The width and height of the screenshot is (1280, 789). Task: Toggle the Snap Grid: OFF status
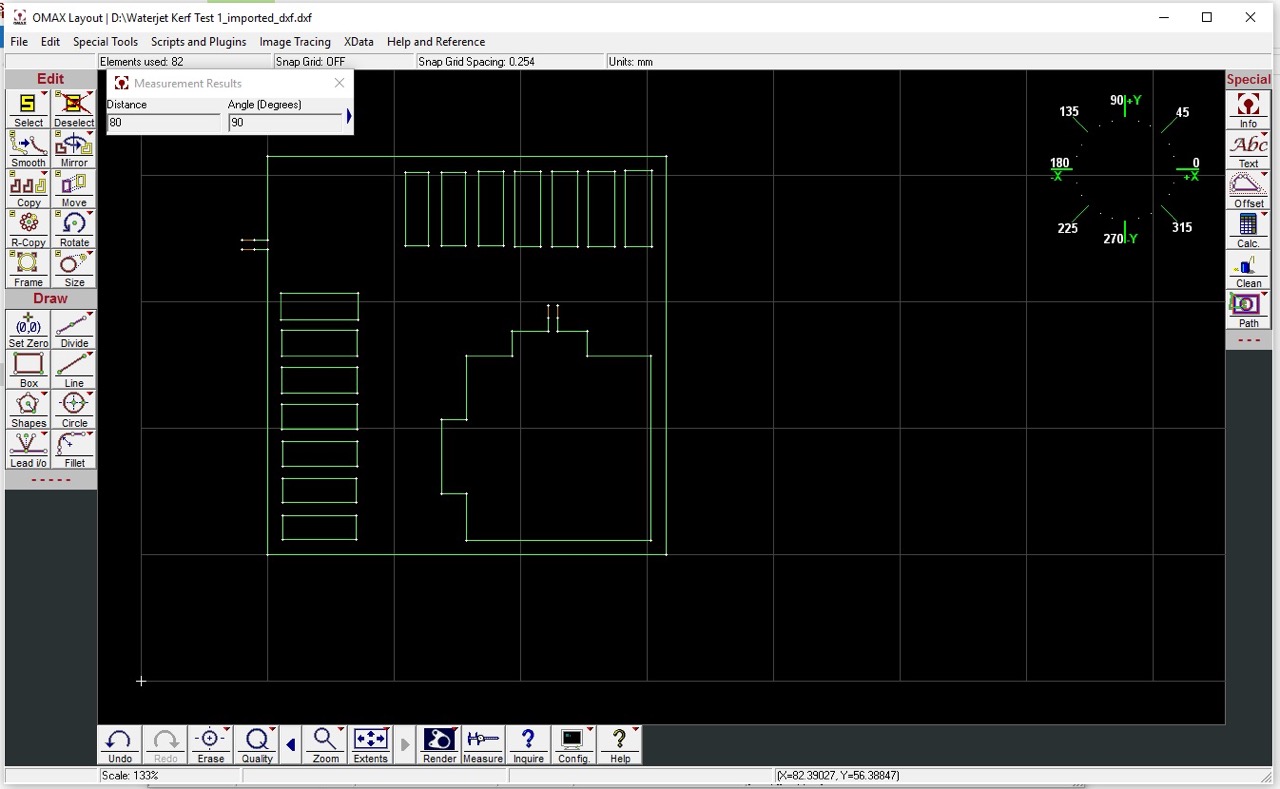pos(344,61)
